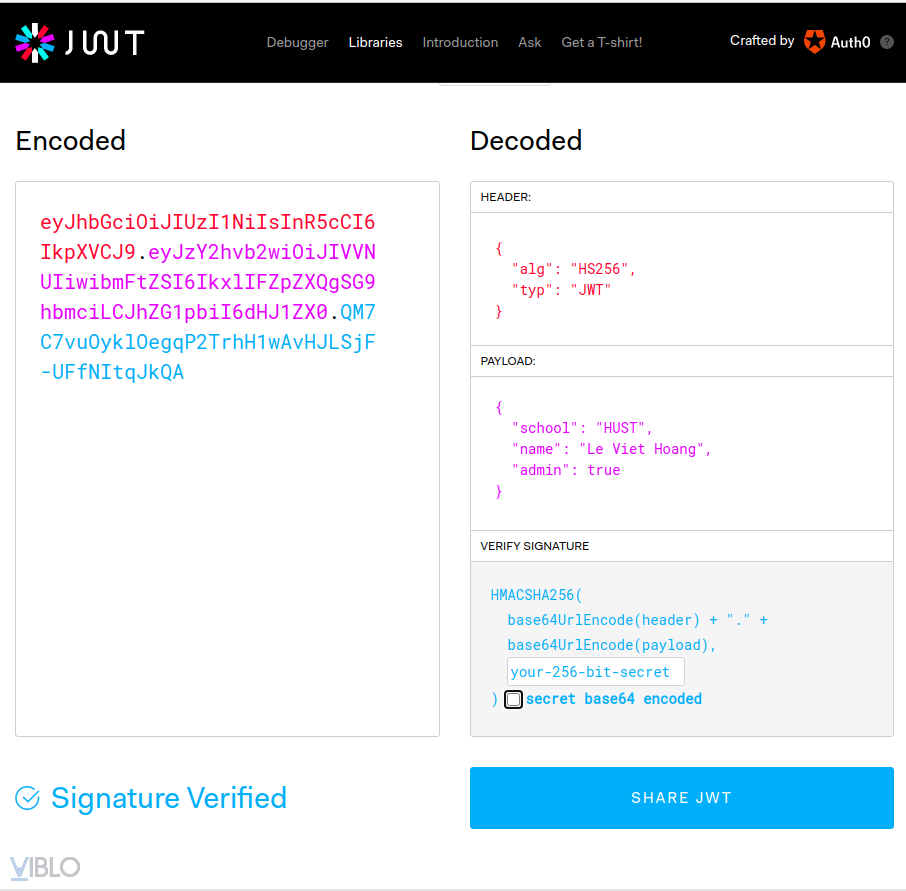Viewport: 906px width, 891px height.
Task: Go to the Introduction page
Action: point(460,42)
